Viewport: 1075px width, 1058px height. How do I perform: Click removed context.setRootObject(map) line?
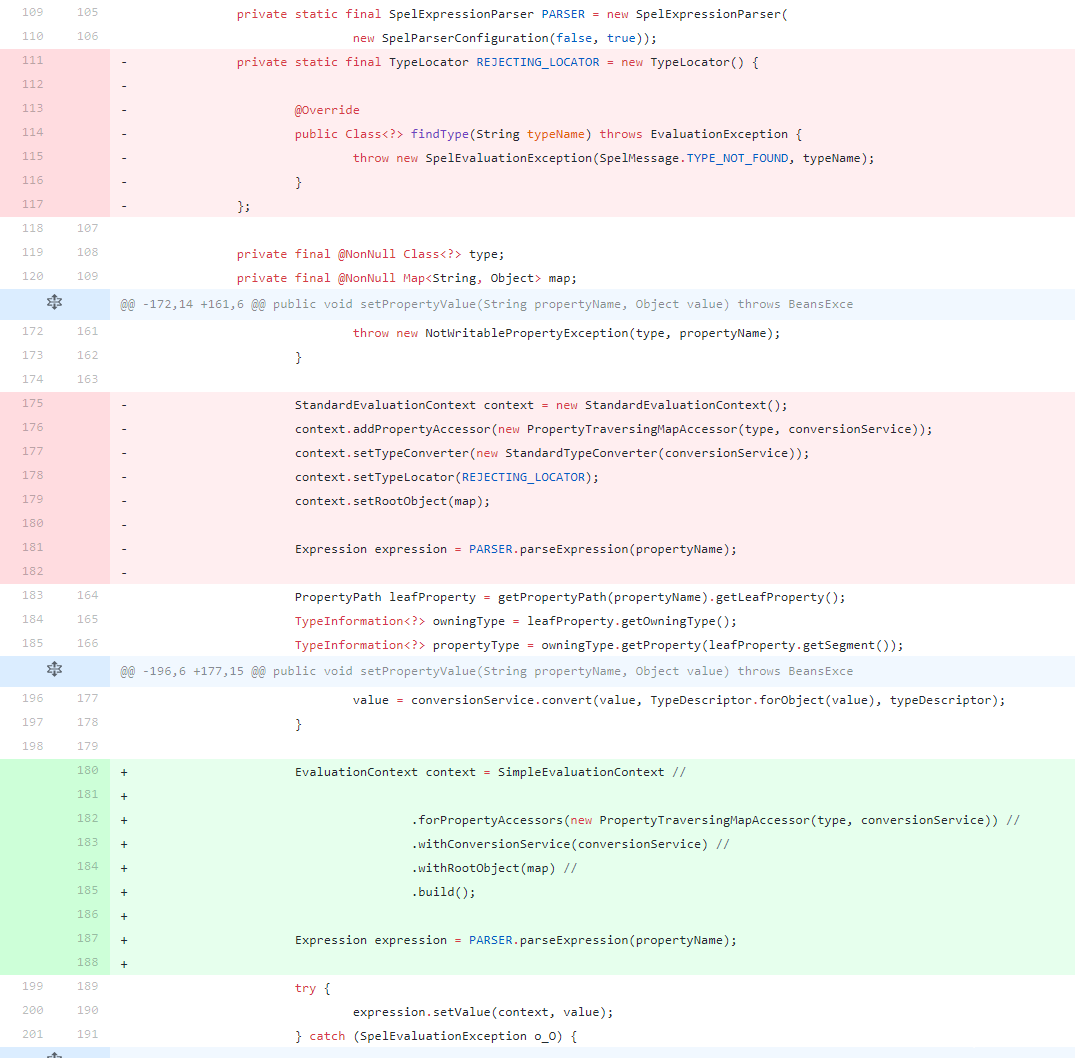click(x=392, y=501)
